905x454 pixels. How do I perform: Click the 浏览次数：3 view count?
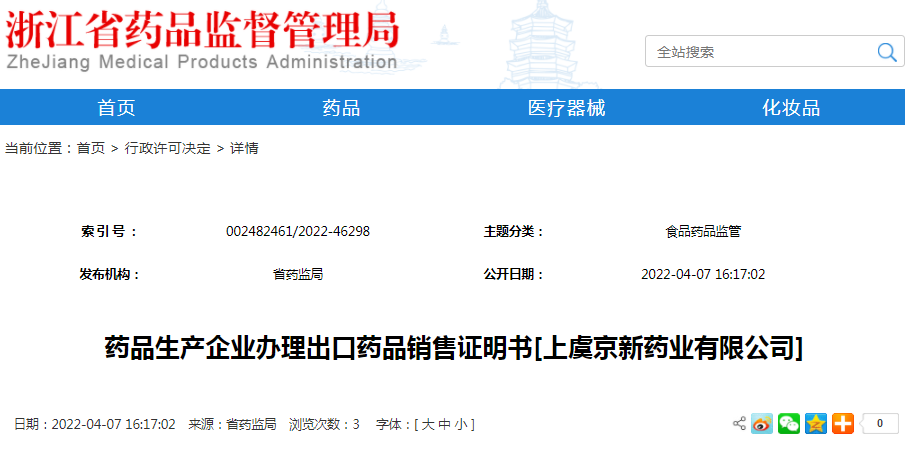coord(324,425)
